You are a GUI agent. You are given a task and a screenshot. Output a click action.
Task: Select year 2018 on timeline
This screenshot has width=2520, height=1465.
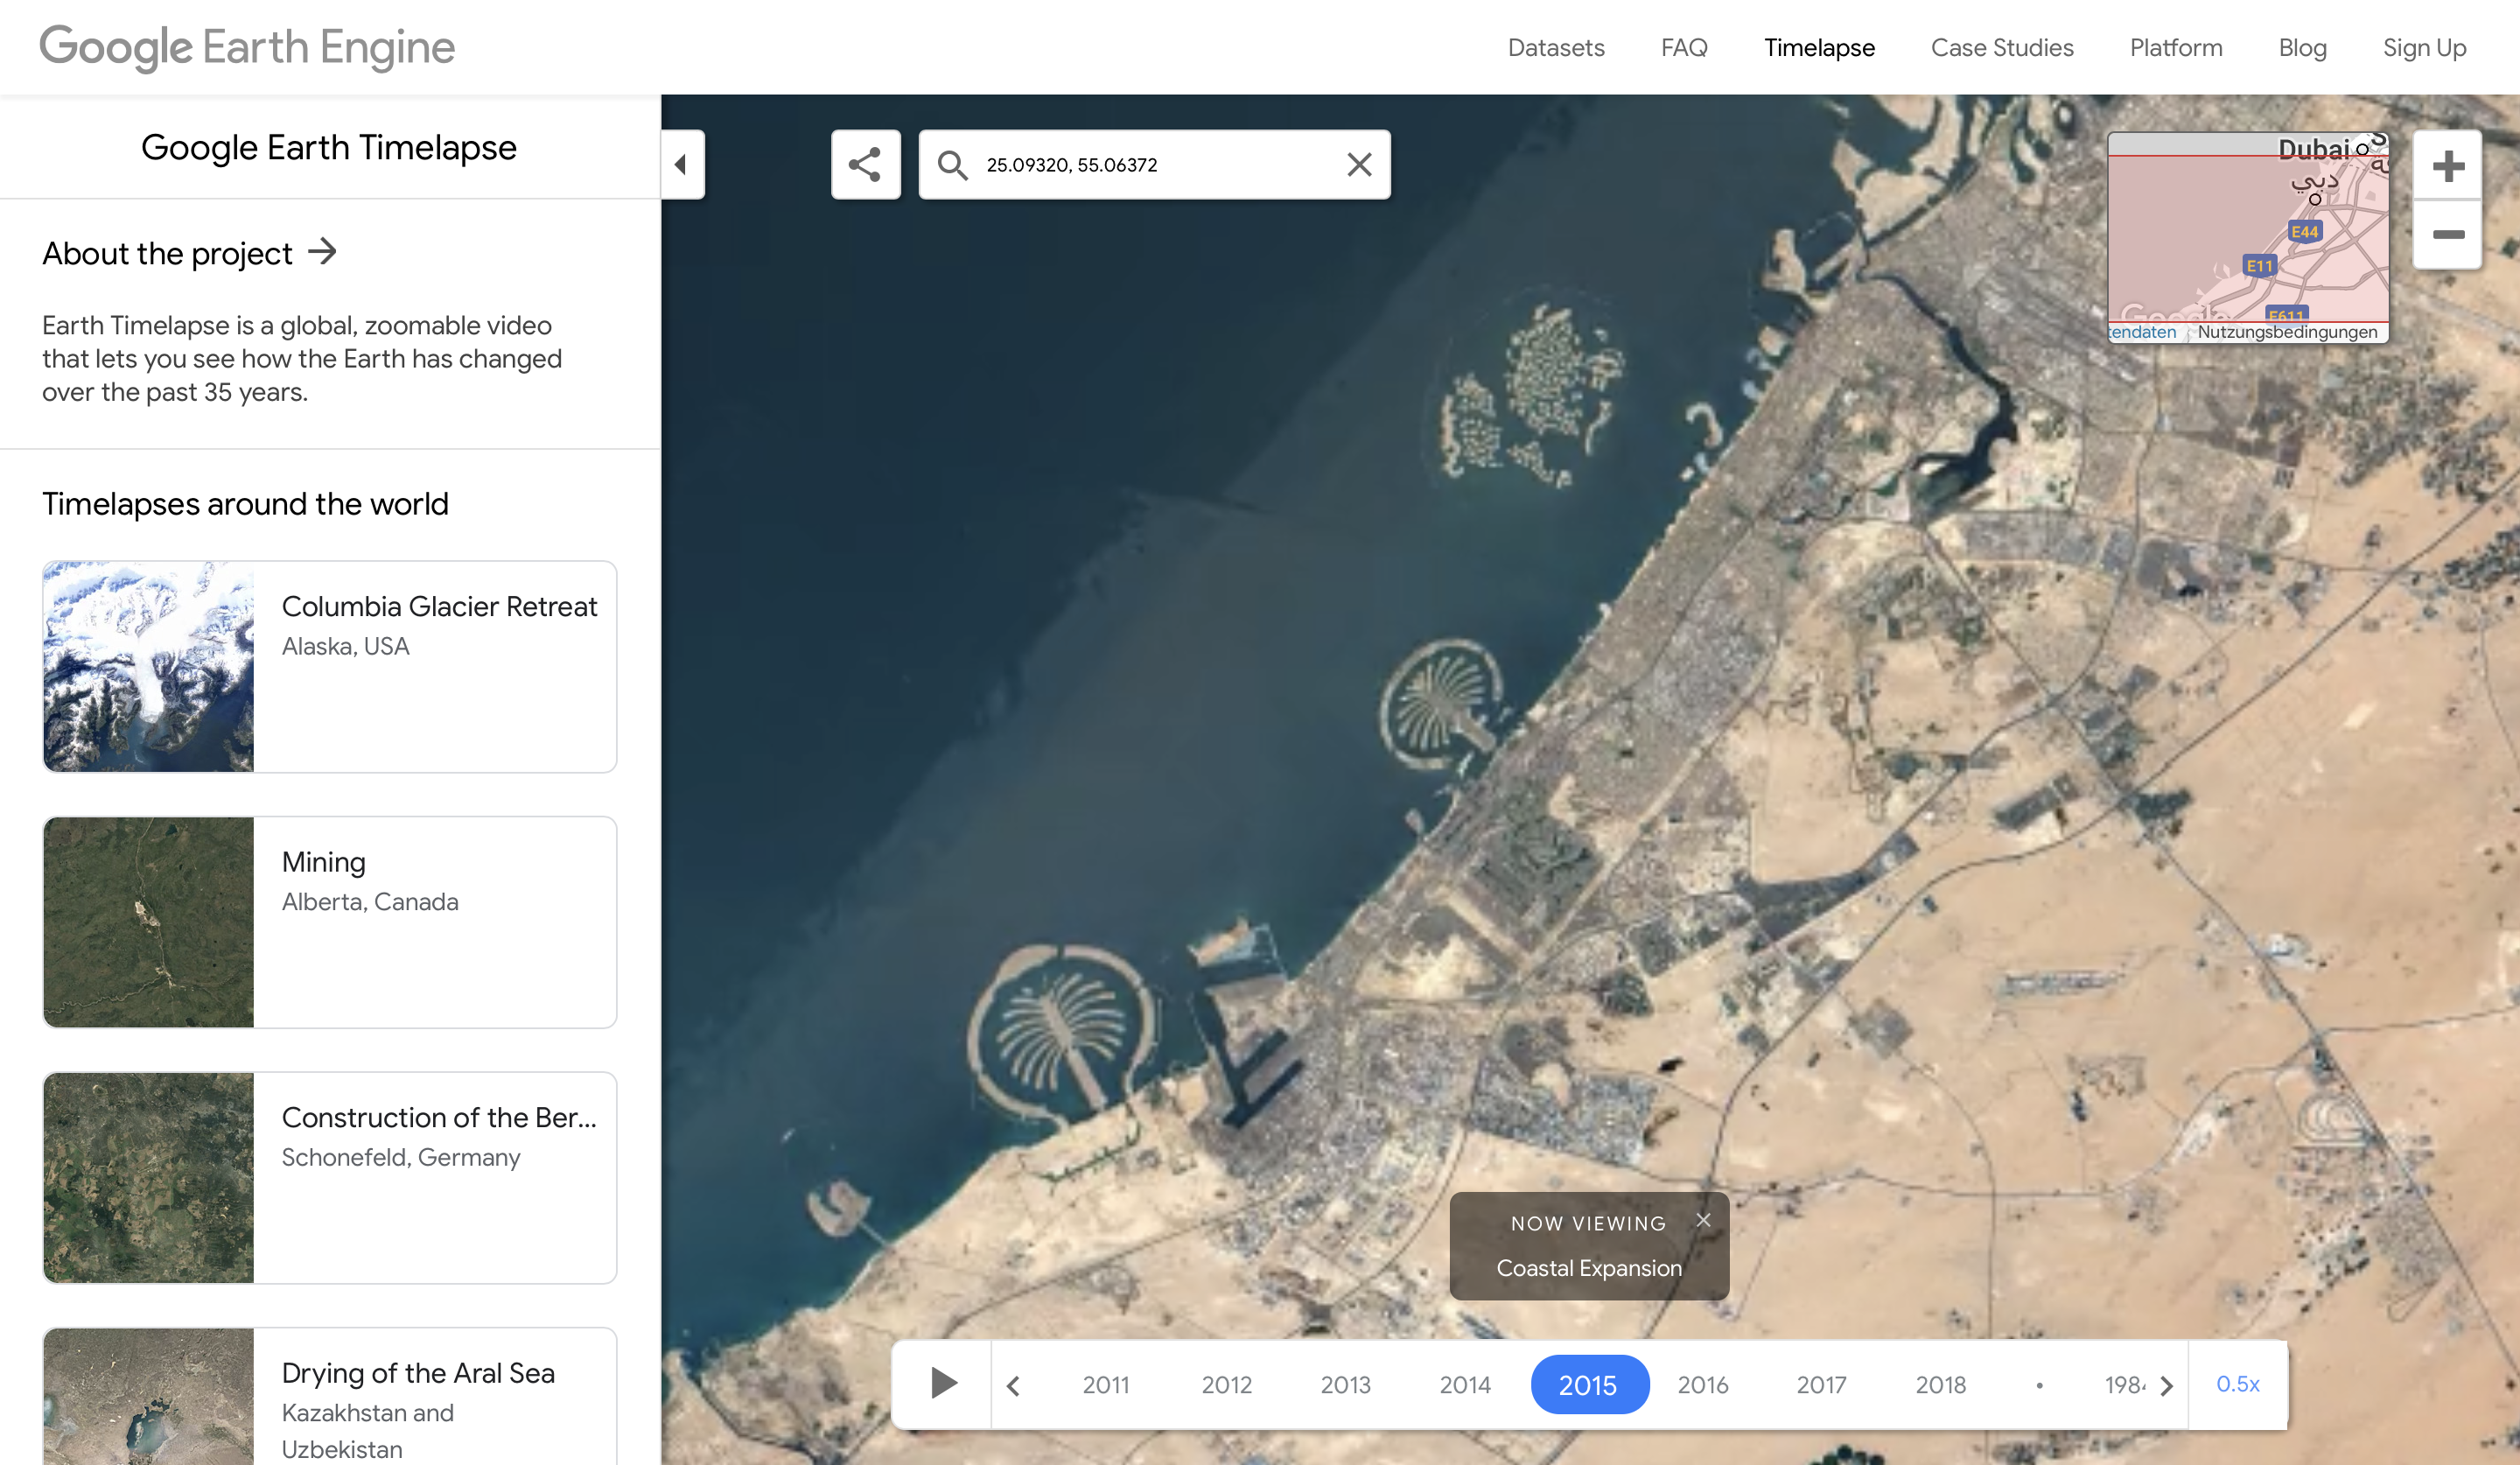1940,1385
